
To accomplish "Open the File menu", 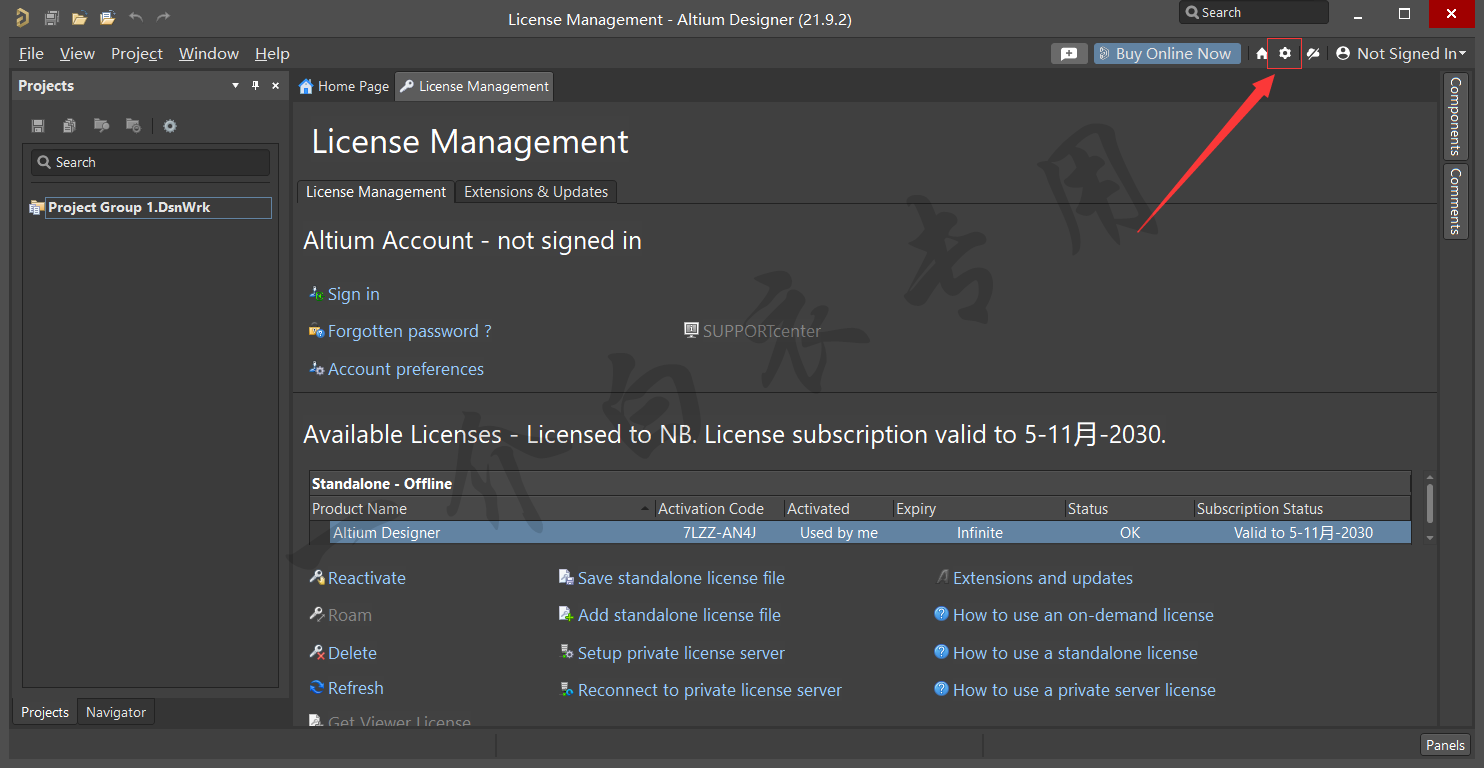I will (x=31, y=54).
